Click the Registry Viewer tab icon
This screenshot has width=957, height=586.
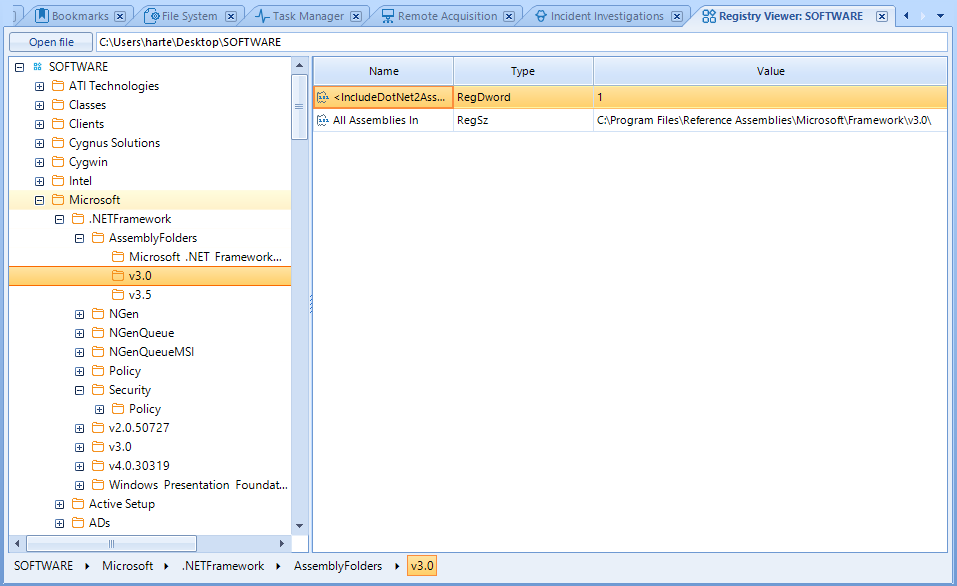709,16
